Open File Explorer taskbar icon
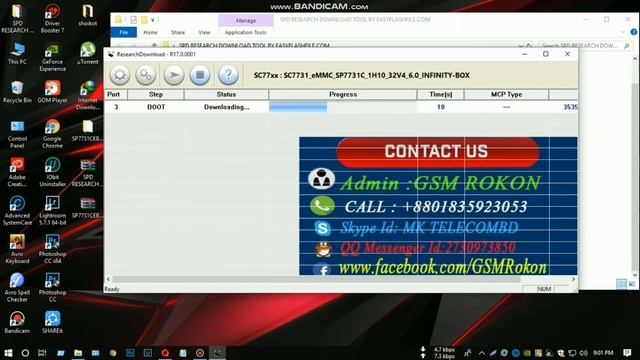This screenshot has width=640, height=360. 78,353
